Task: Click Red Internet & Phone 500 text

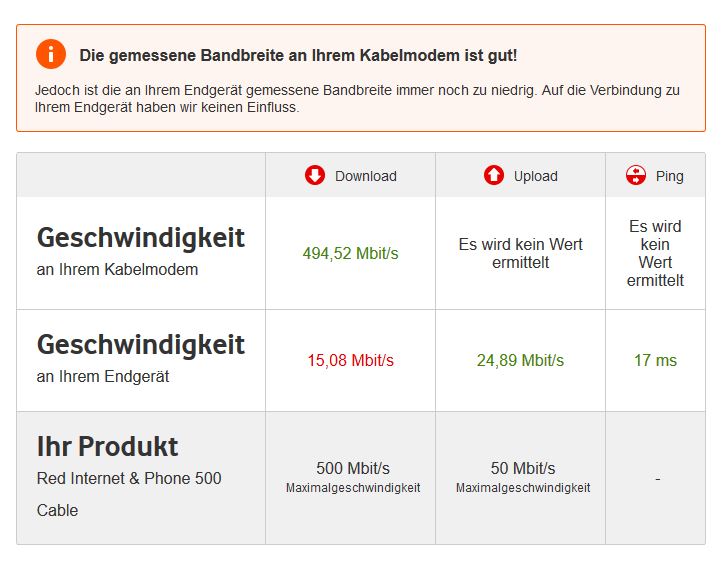Action: click(x=129, y=479)
